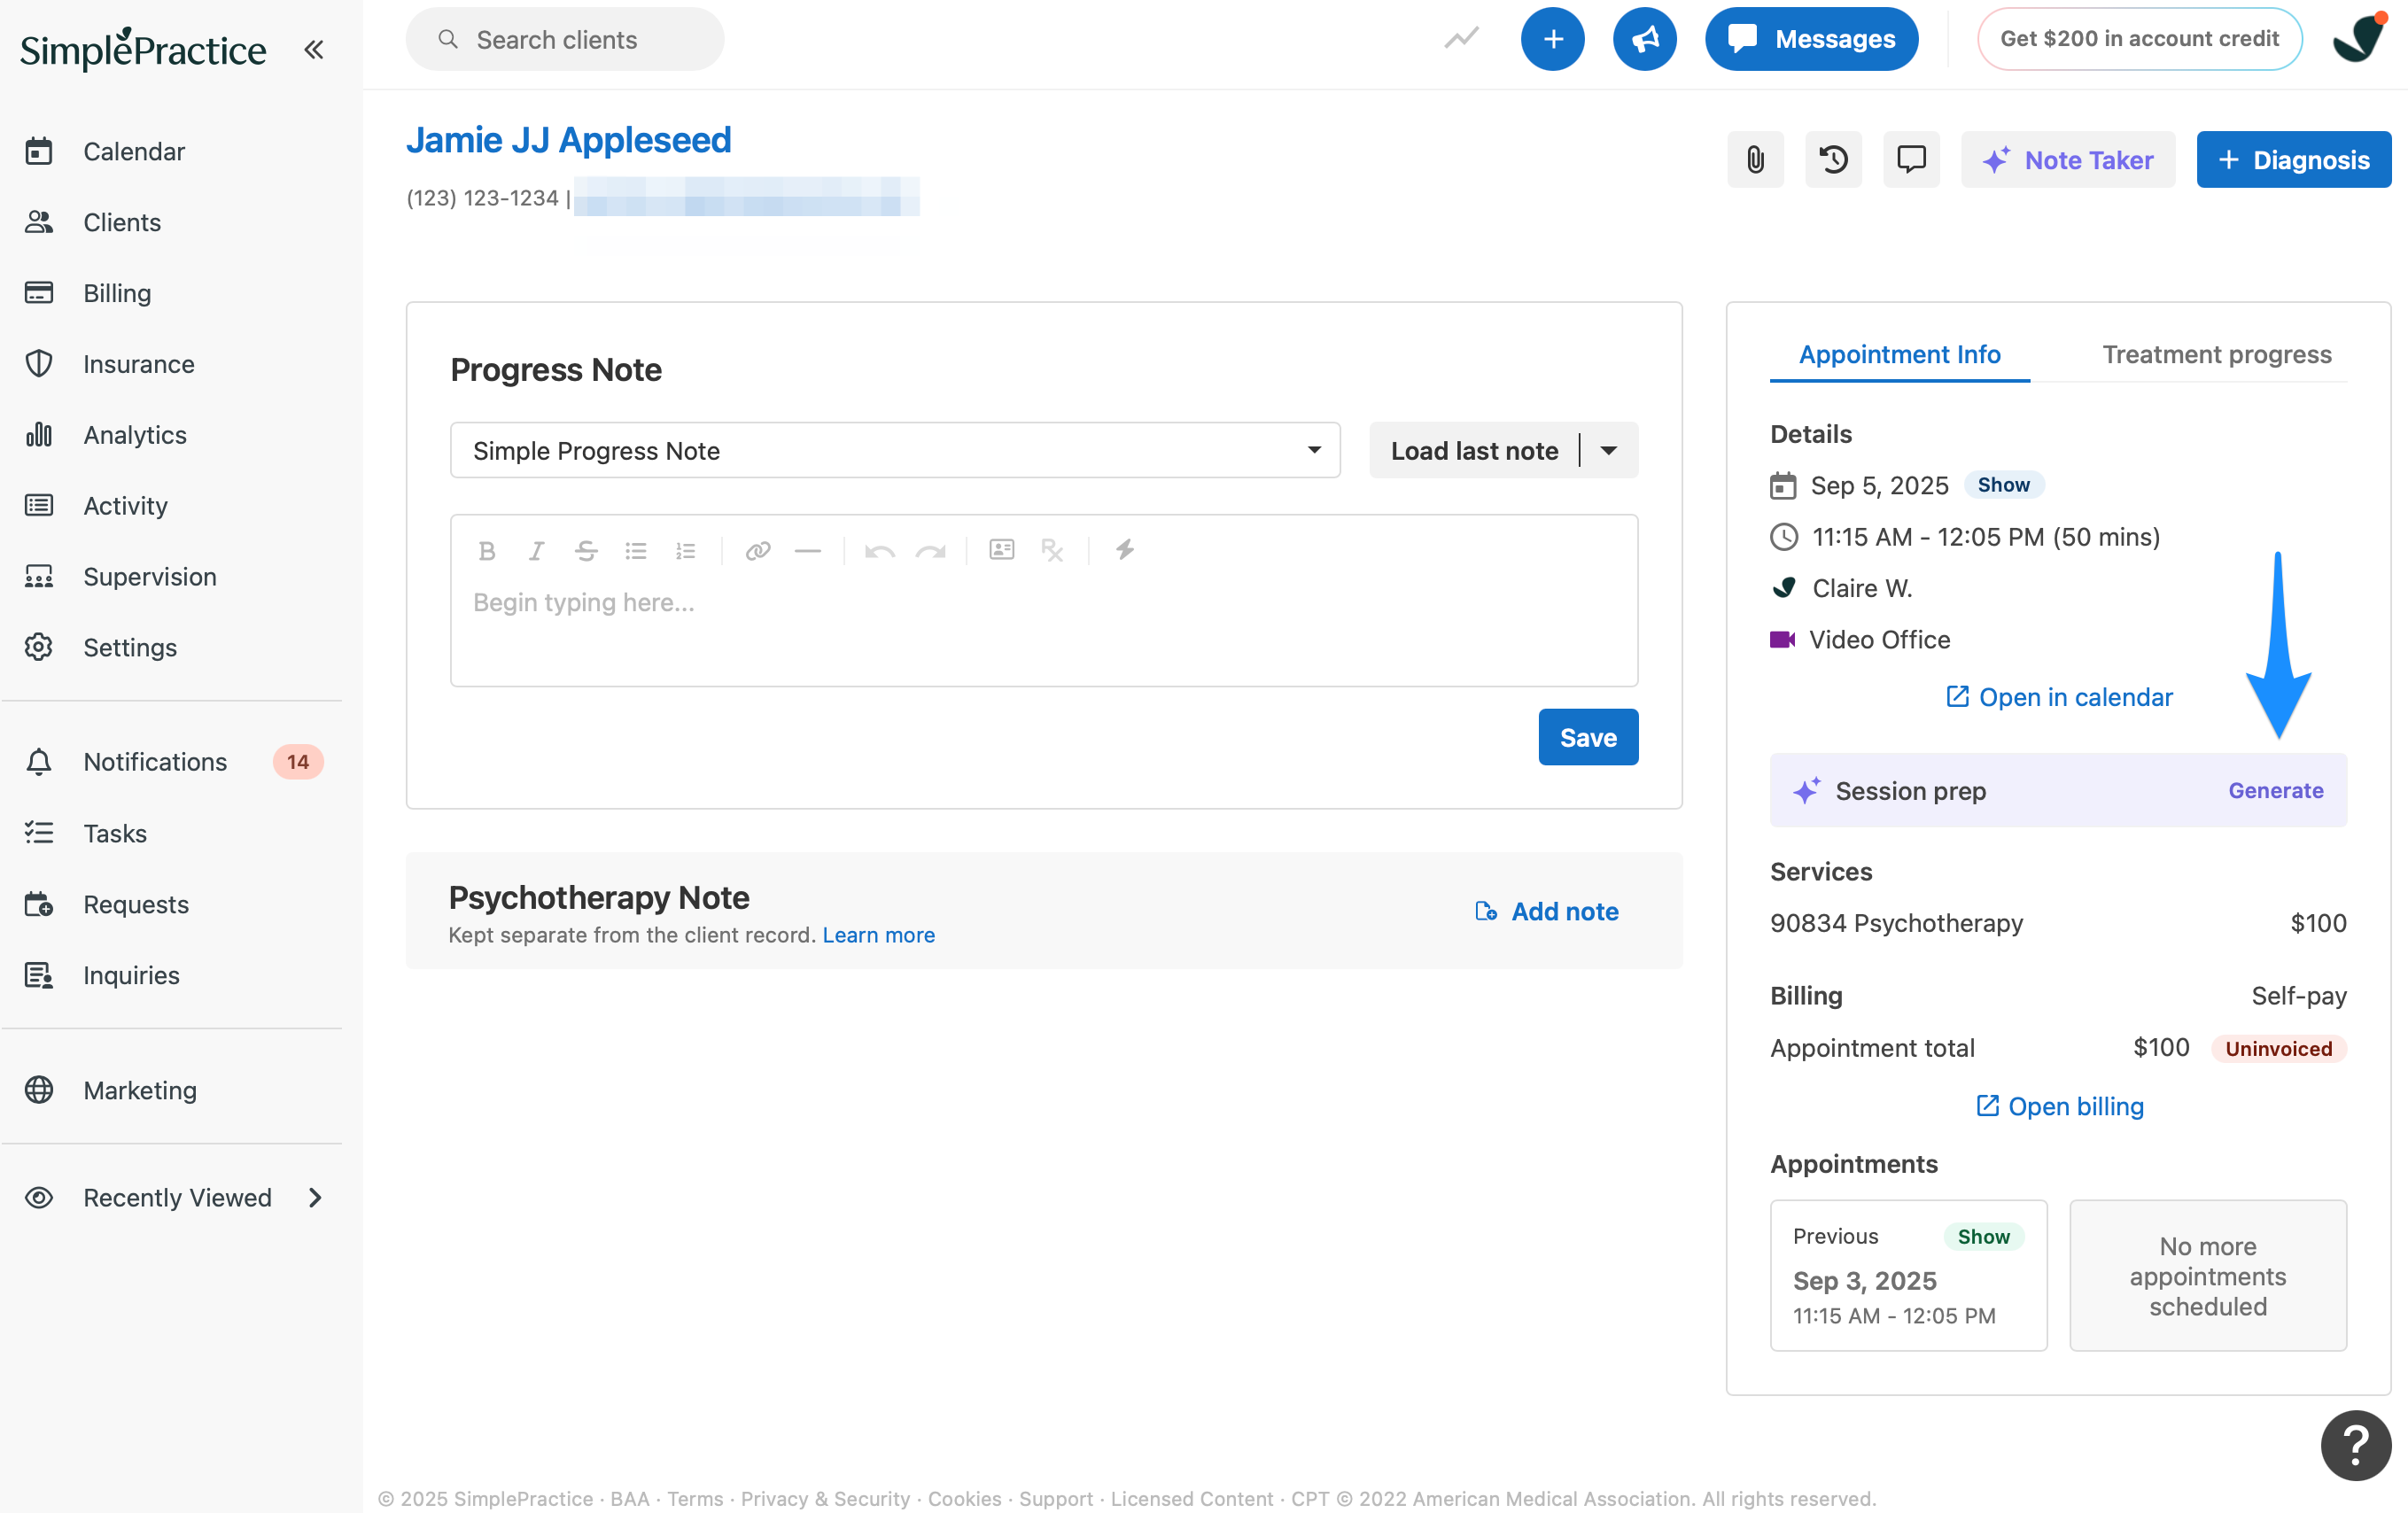Expand the Load last note arrow
Viewport: 2408px width, 1513px height.
(x=1608, y=450)
